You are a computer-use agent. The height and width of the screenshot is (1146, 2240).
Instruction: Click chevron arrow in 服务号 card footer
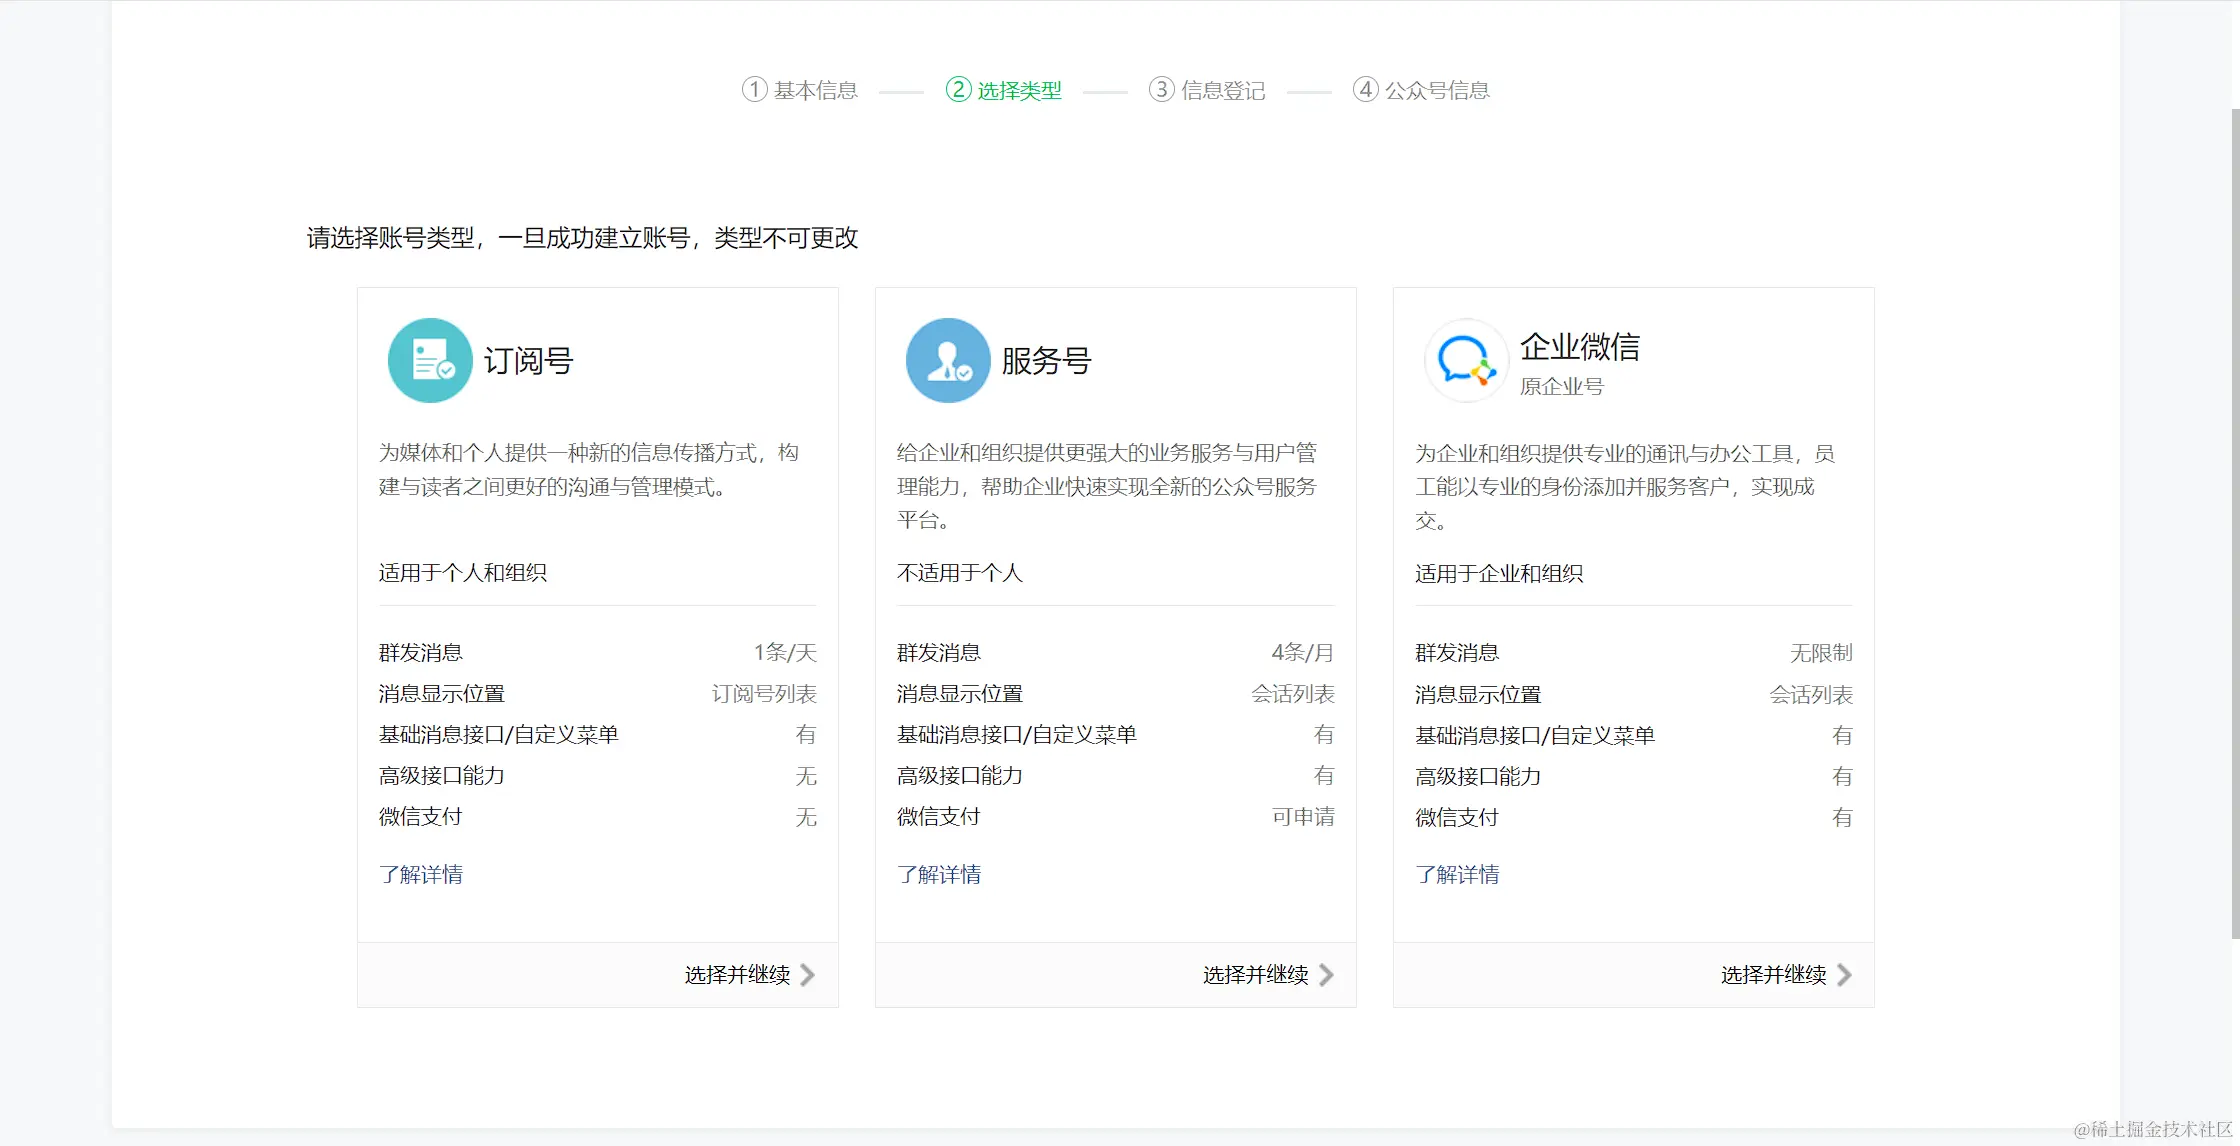1326,975
